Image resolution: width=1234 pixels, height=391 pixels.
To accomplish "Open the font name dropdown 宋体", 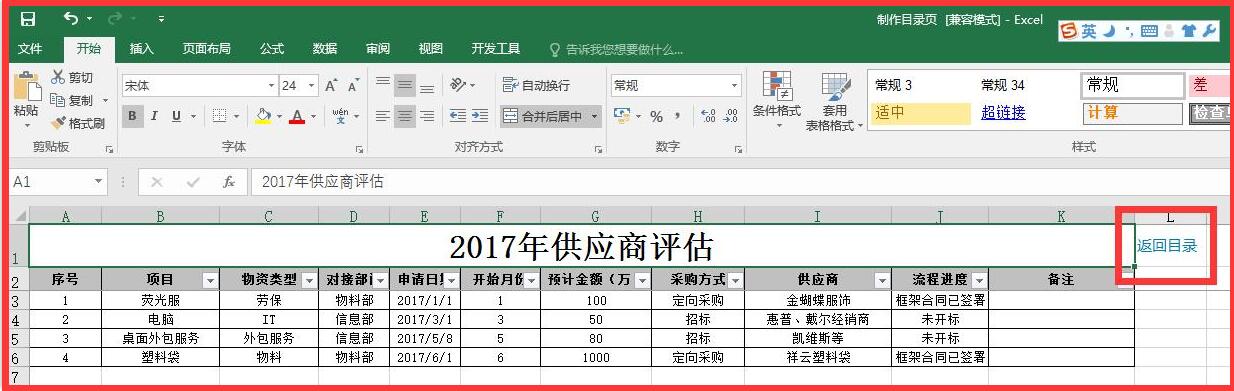I will (271, 86).
